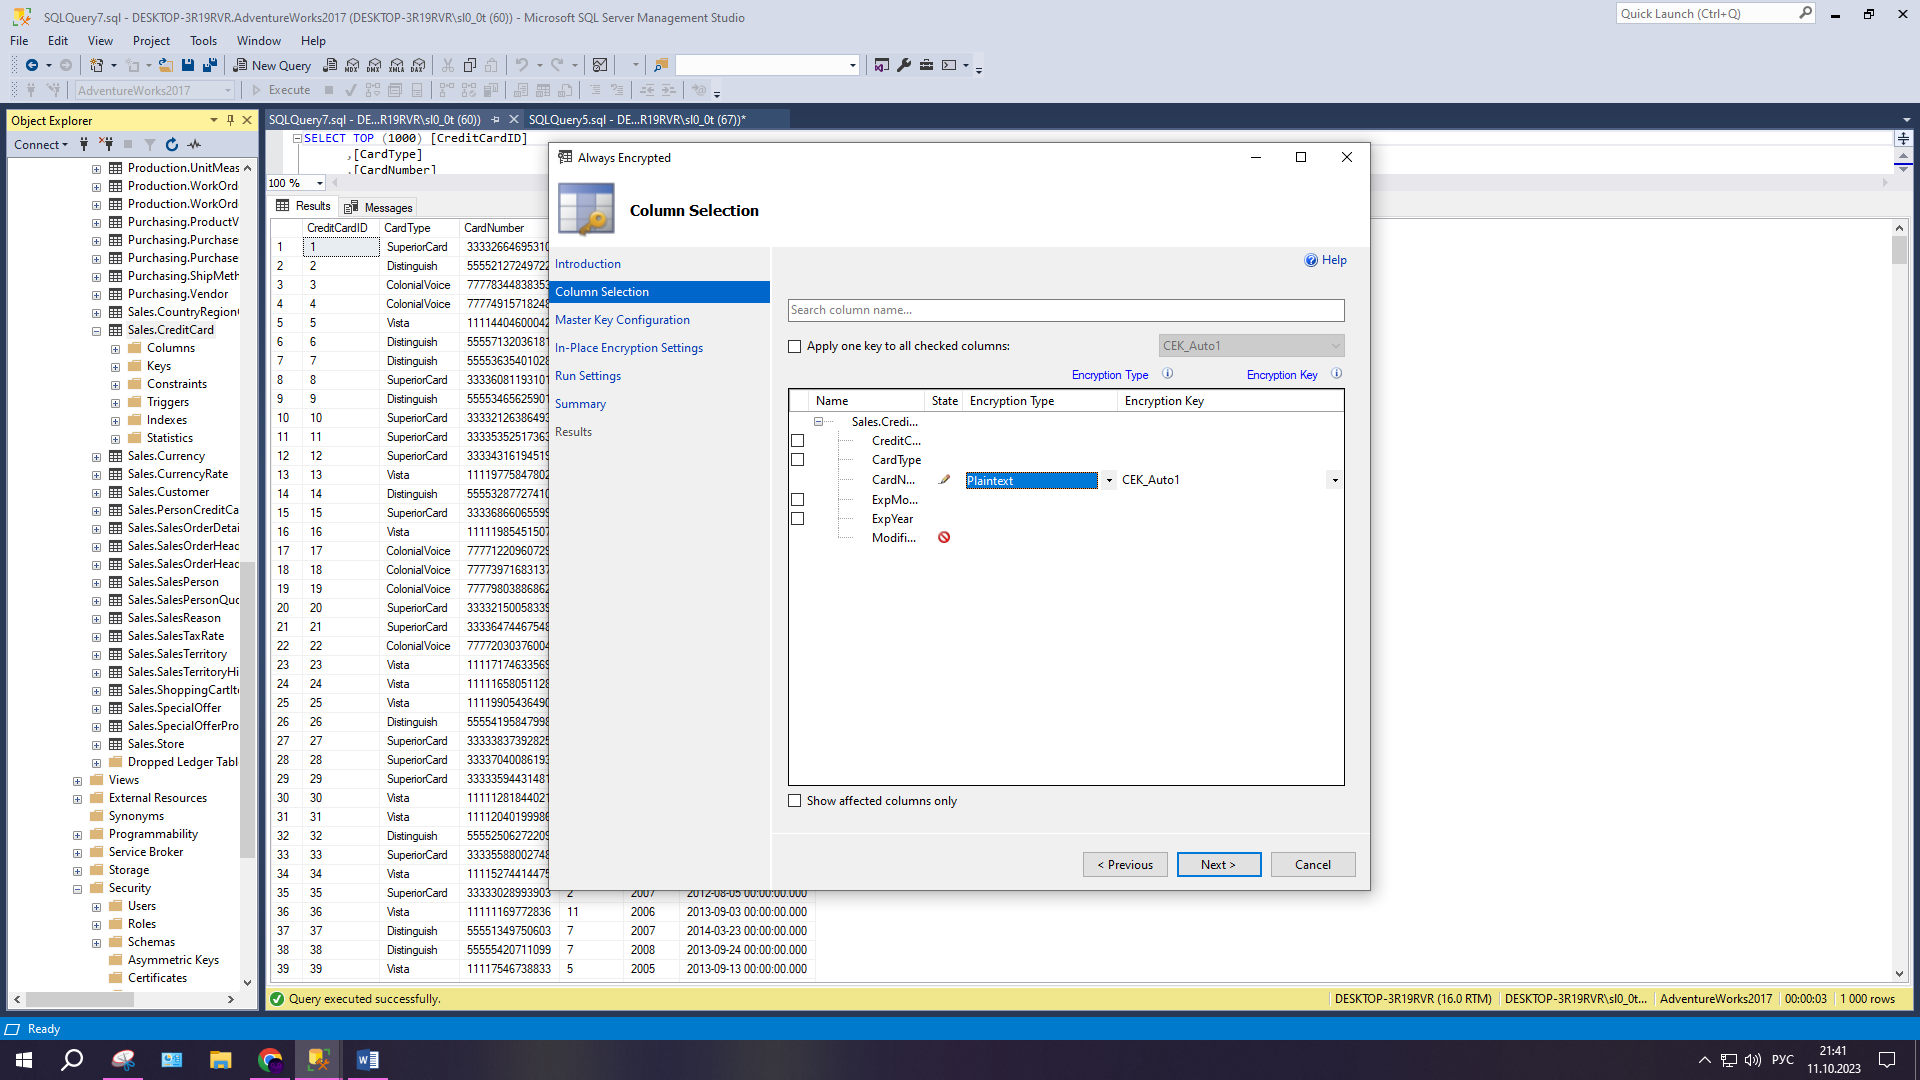Open the Plaintext encryption type dropdown
The height and width of the screenshot is (1080, 1920).
[1109, 481]
